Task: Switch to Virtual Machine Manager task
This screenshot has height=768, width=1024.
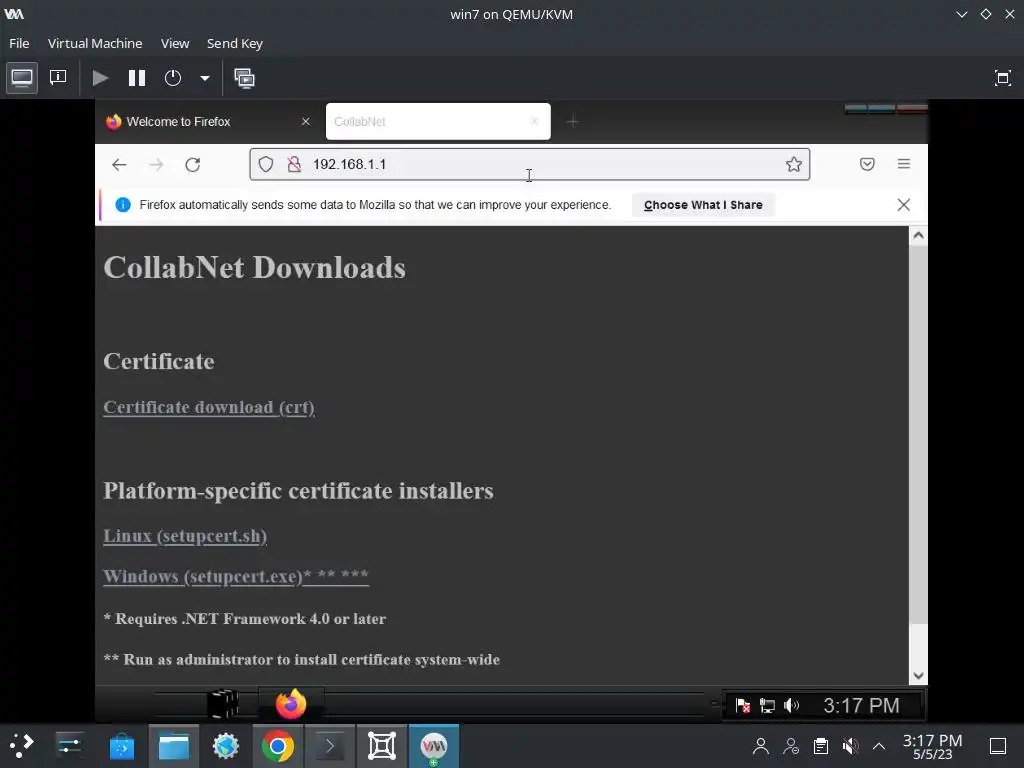Action: point(434,746)
